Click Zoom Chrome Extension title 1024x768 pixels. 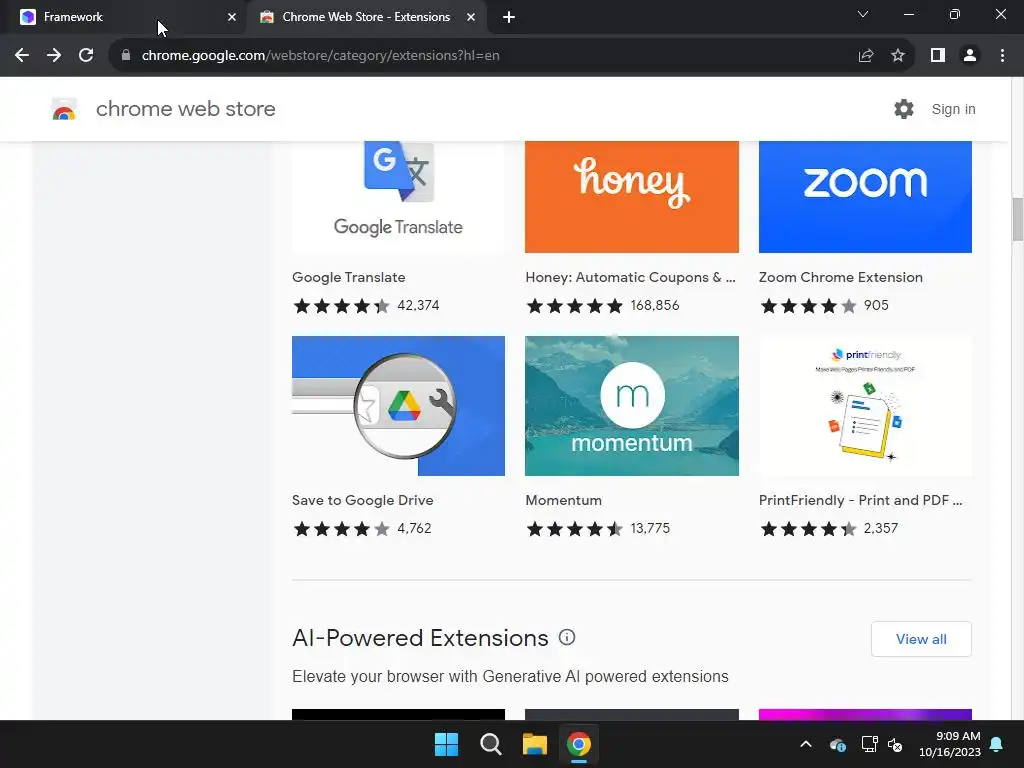pyautogui.click(x=840, y=278)
